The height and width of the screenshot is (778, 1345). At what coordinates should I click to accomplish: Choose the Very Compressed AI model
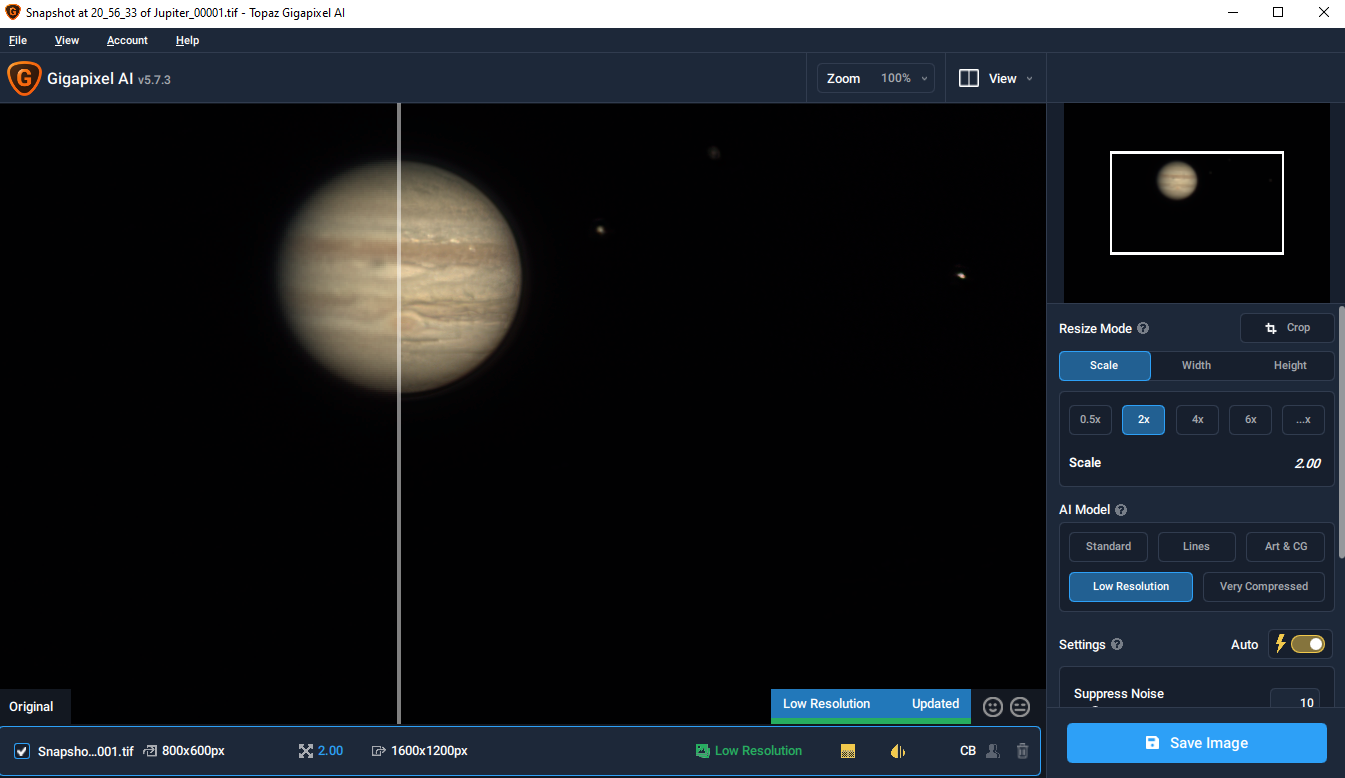pyautogui.click(x=1264, y=587)
